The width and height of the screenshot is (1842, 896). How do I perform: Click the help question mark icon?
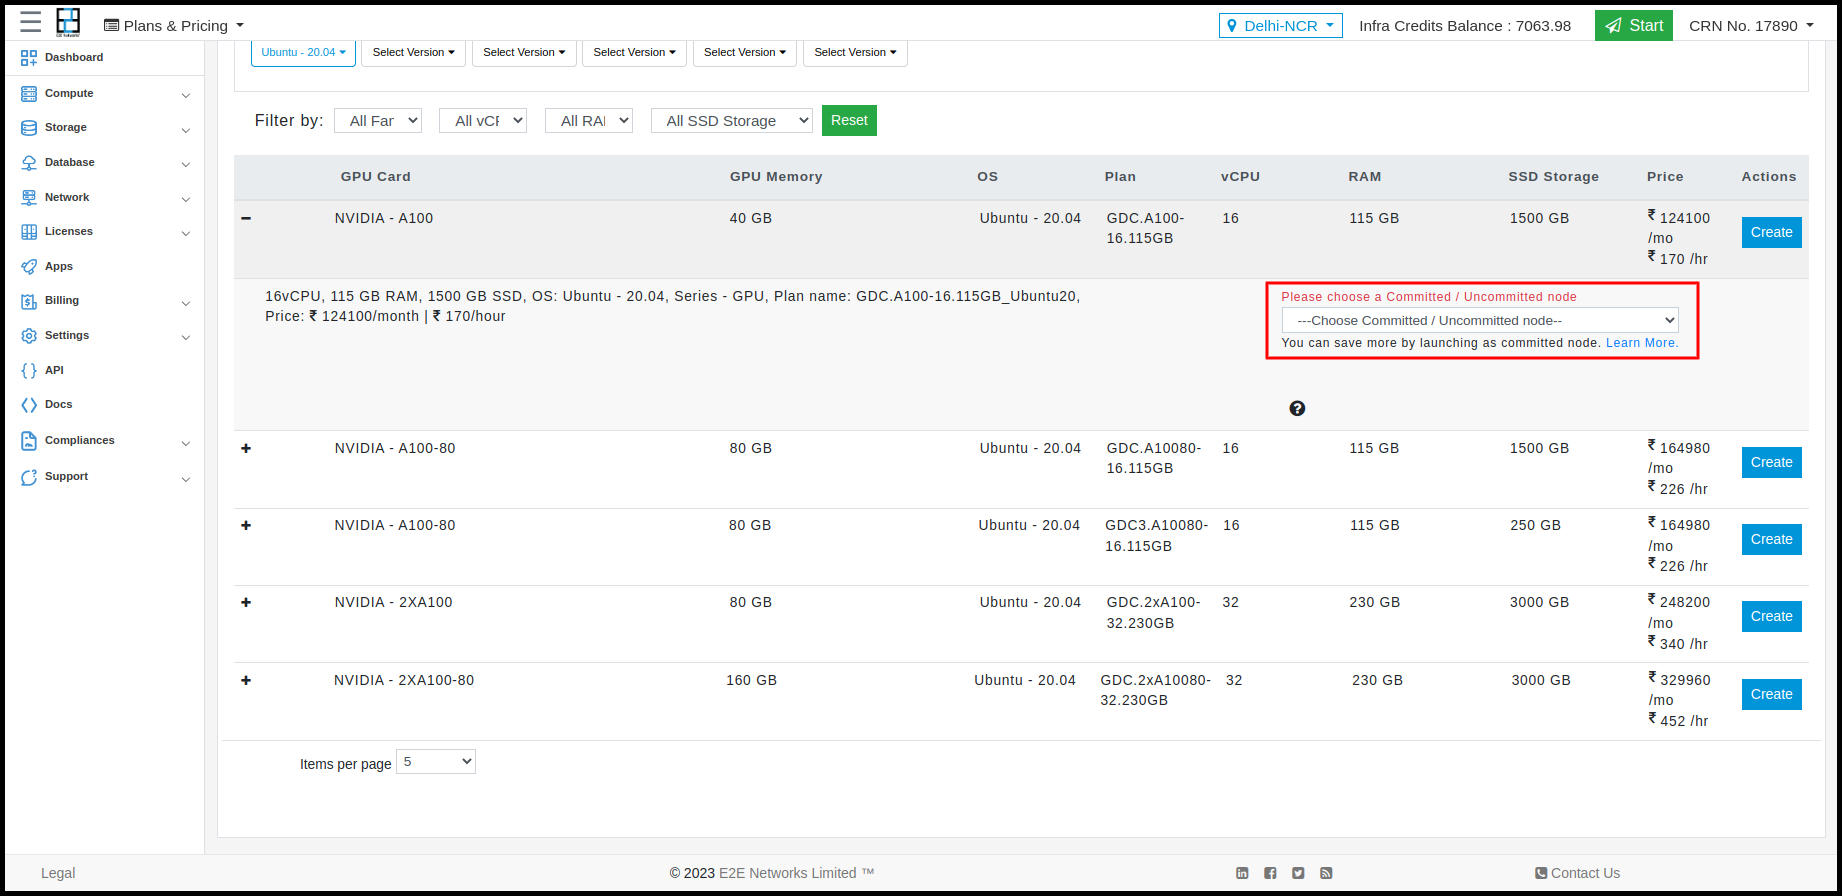tap(1297, 408)
